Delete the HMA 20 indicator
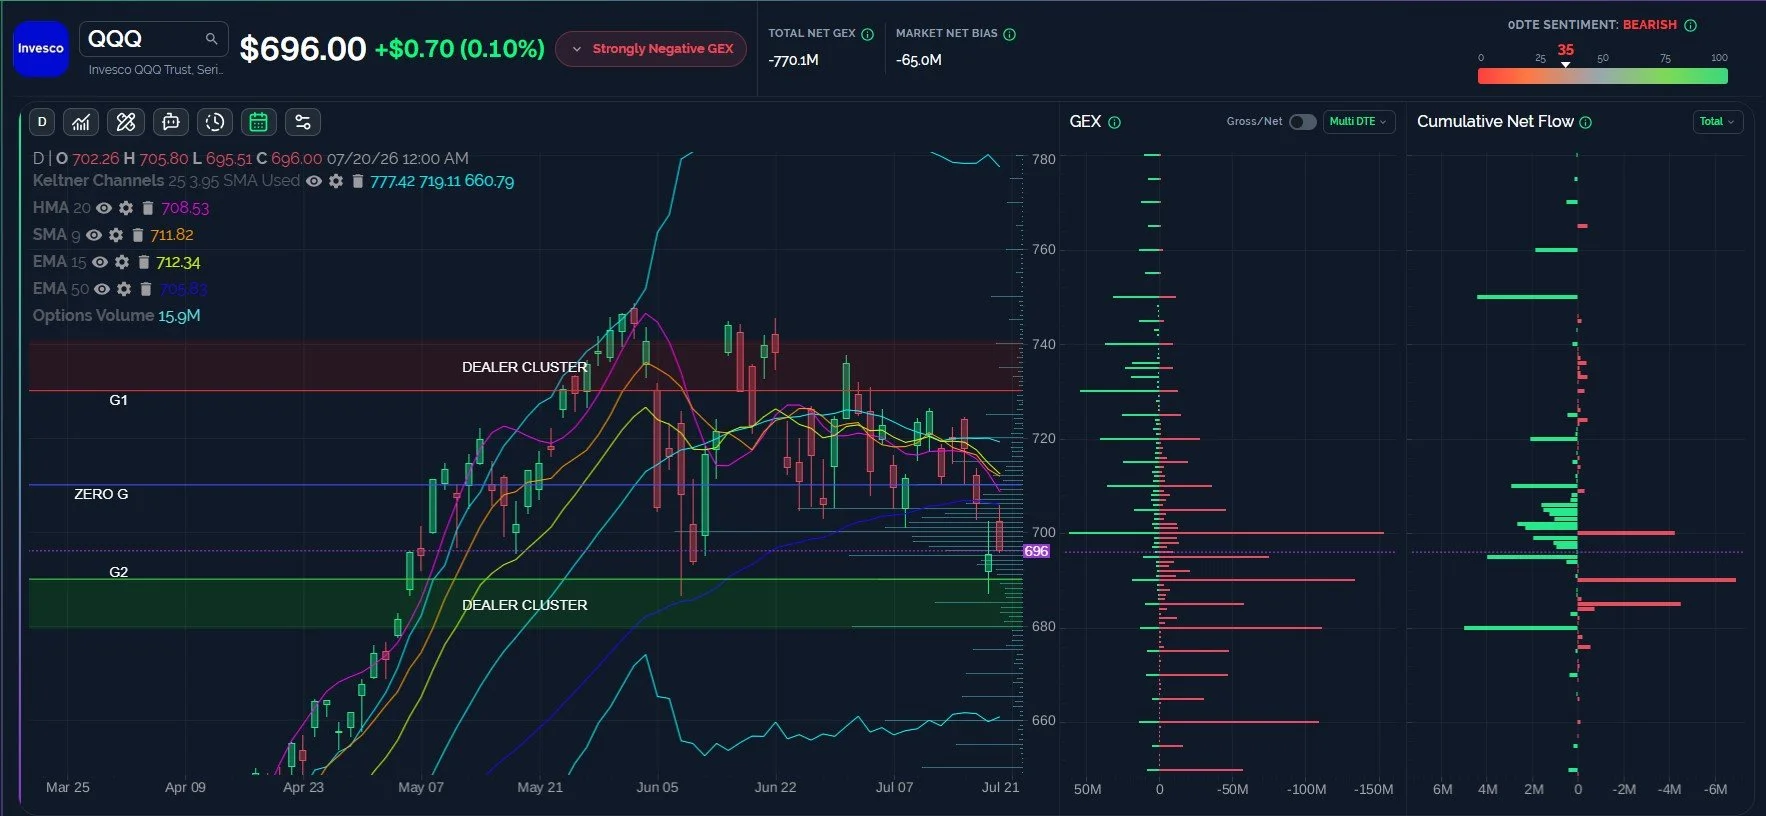The image size is (1766, 816). click(x=148, y=208)
